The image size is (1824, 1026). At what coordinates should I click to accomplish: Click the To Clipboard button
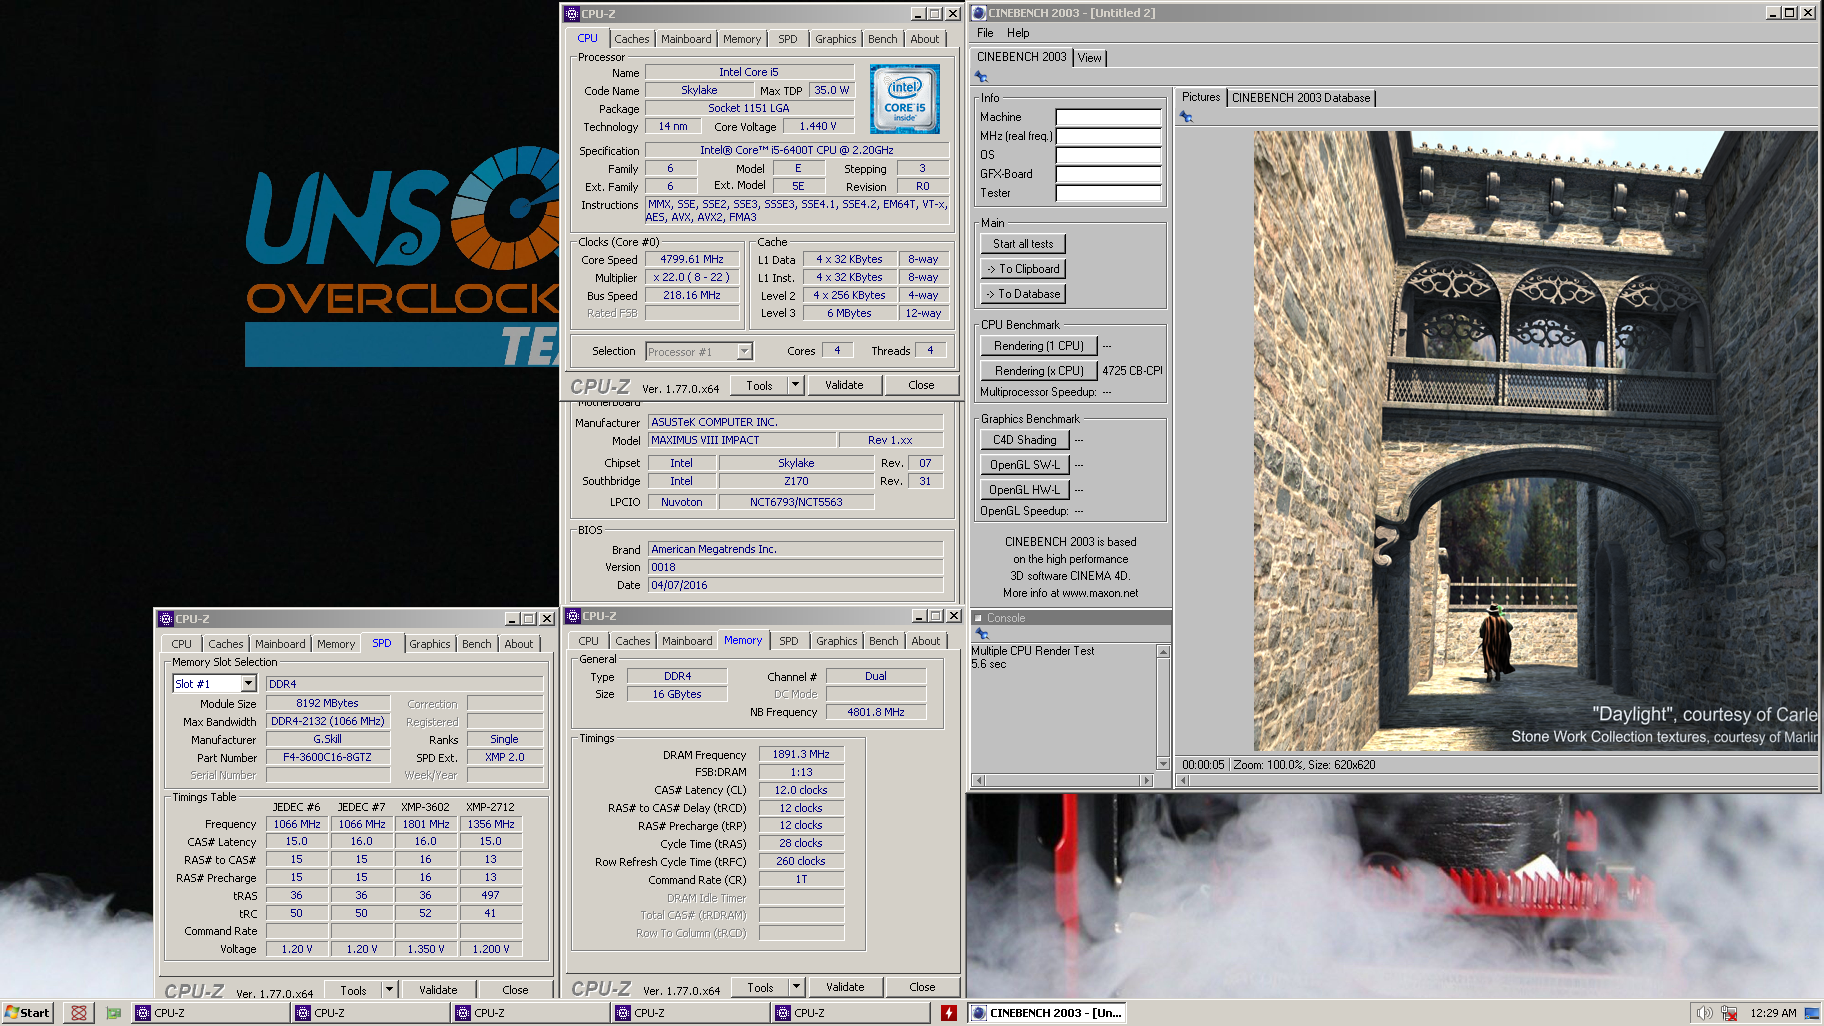[x=1023, y=269]
